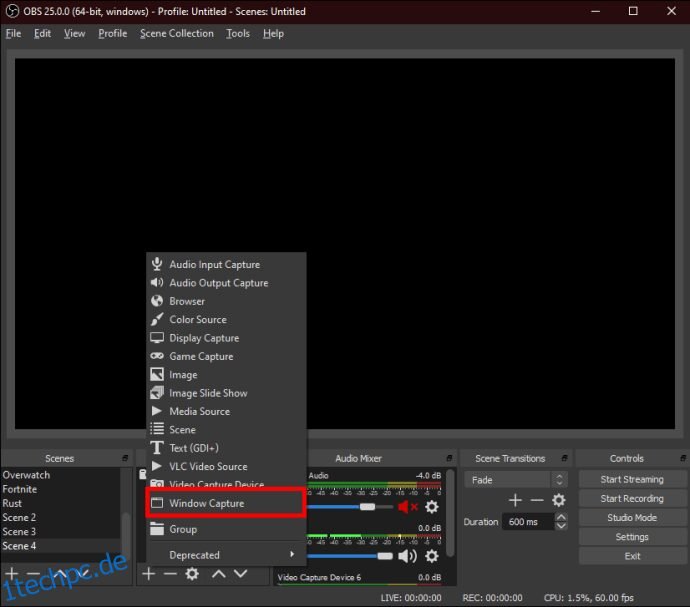Add a Browser source
Image resolution: width=690 pixels, height=607 pixels.
pyautogui.click(x=226, y=302)
